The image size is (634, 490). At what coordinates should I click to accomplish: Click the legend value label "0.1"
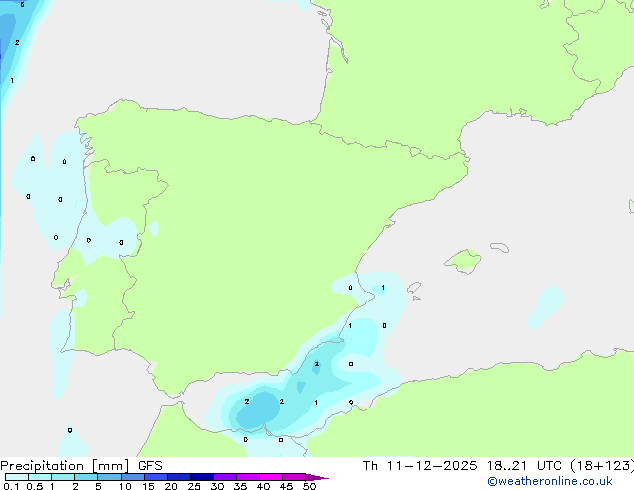tap(11, 486)
